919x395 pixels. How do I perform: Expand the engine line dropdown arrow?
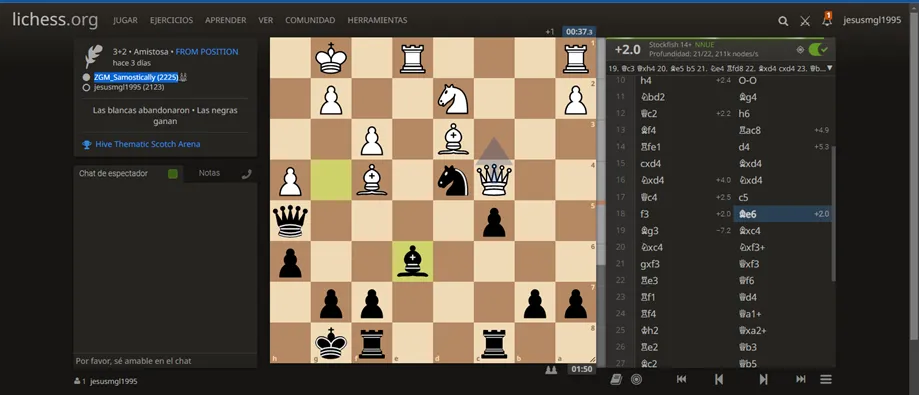(x=829, y=69)
